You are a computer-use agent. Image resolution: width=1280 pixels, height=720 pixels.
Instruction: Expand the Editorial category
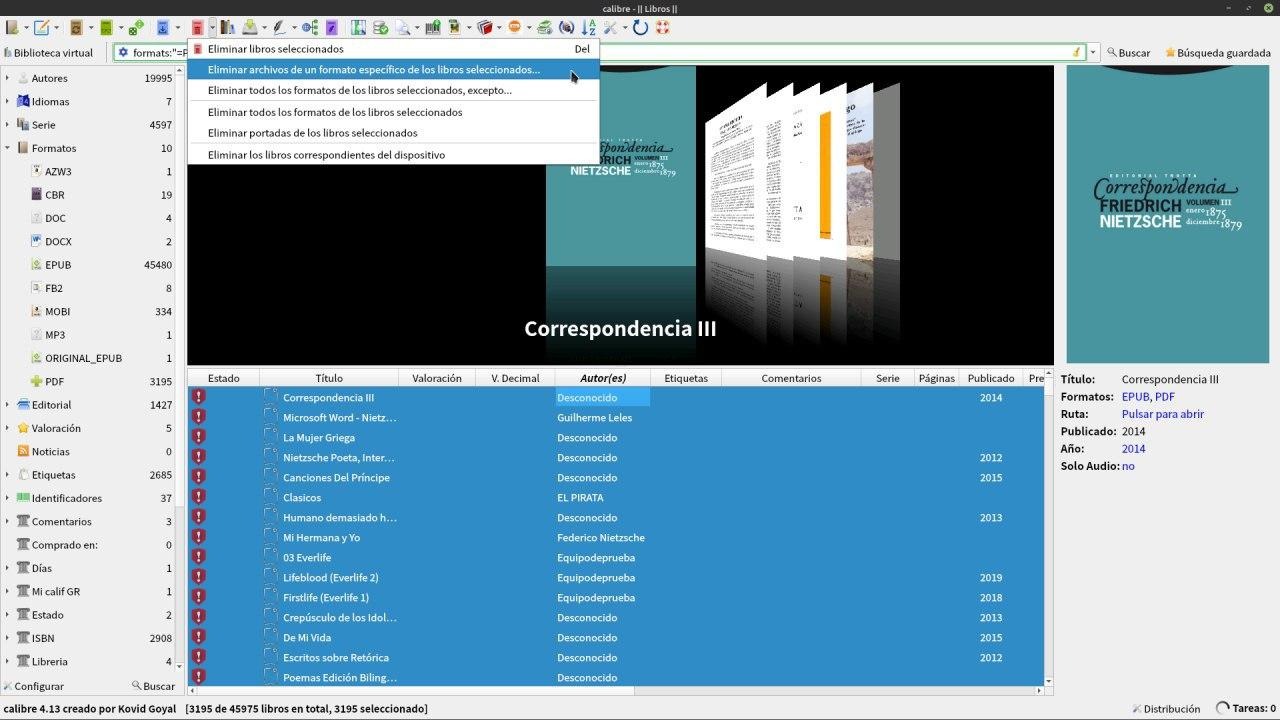(7, 405)
